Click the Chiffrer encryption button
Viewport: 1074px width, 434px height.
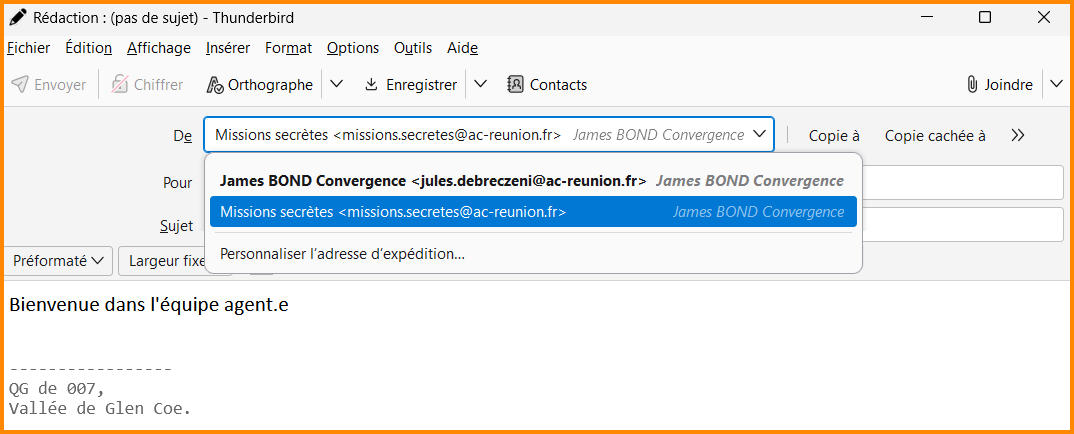pos(147,85)
